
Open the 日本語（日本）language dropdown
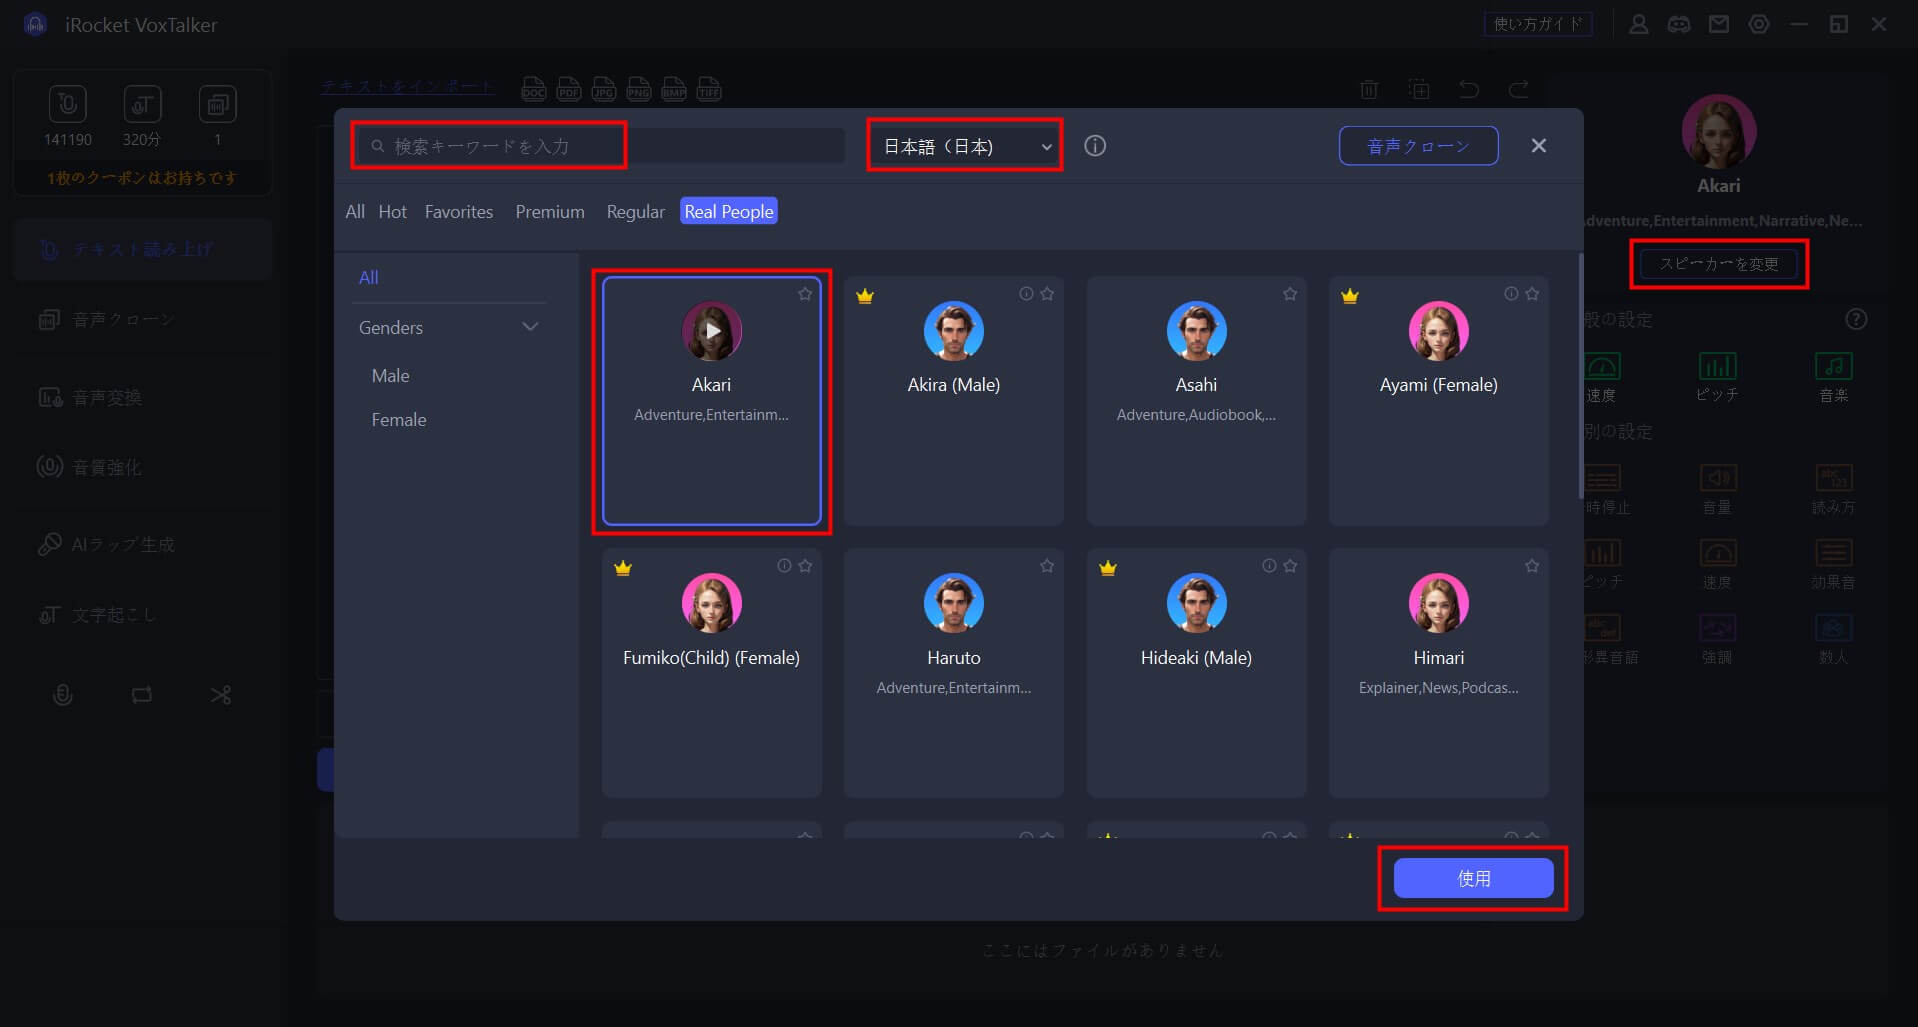pos(965,146)
